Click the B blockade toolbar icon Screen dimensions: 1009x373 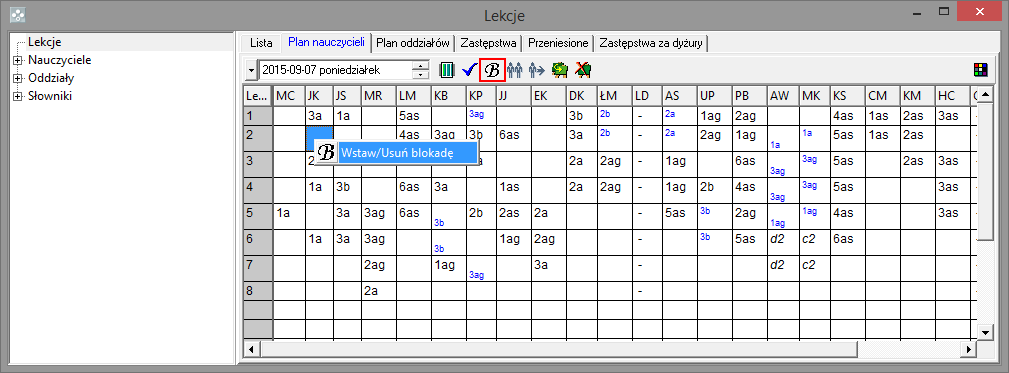point(492,69)
